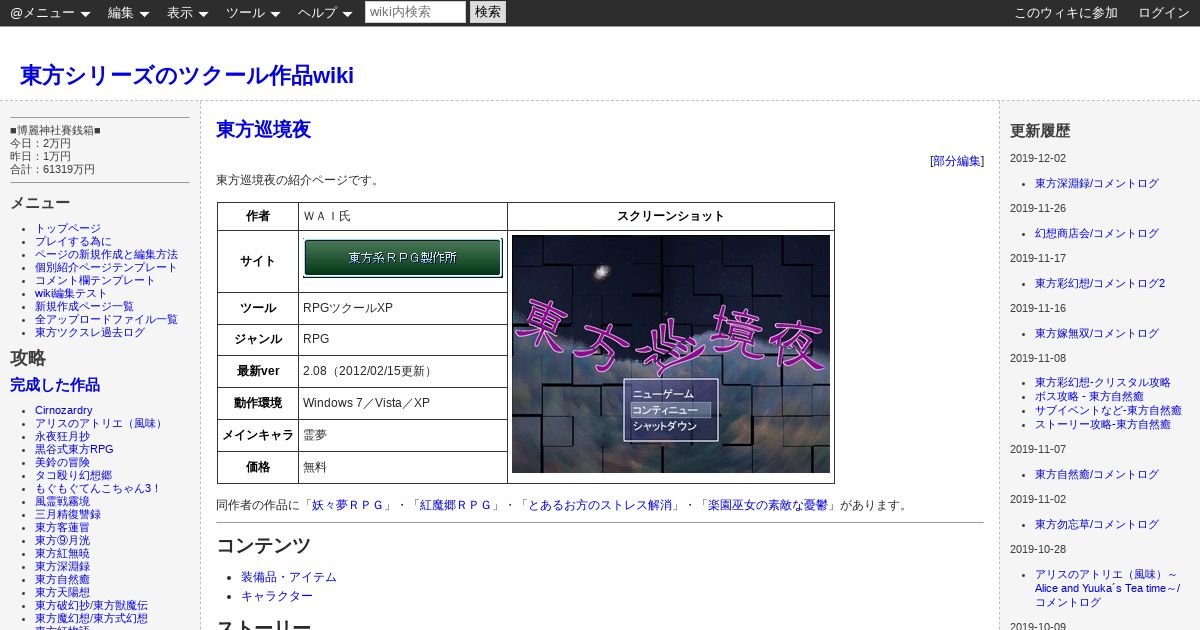Open サブイベントなど-東方自然癒 history link
Viewport: 1200px width, 630px height.
tap(1108, 410)
